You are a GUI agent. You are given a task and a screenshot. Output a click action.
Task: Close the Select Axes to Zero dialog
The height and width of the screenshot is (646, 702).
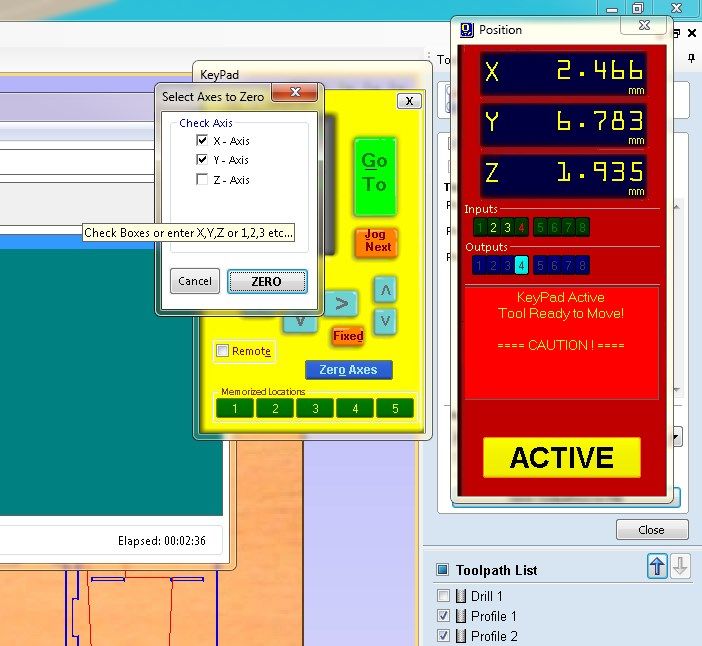coord(295,92)
